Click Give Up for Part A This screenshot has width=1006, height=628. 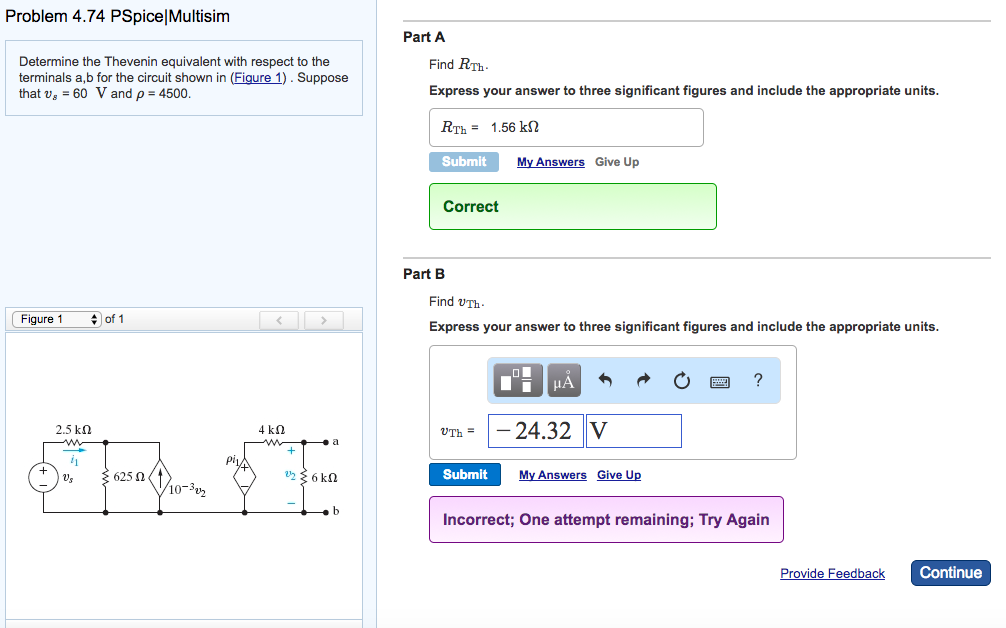(x=616, y=161)
